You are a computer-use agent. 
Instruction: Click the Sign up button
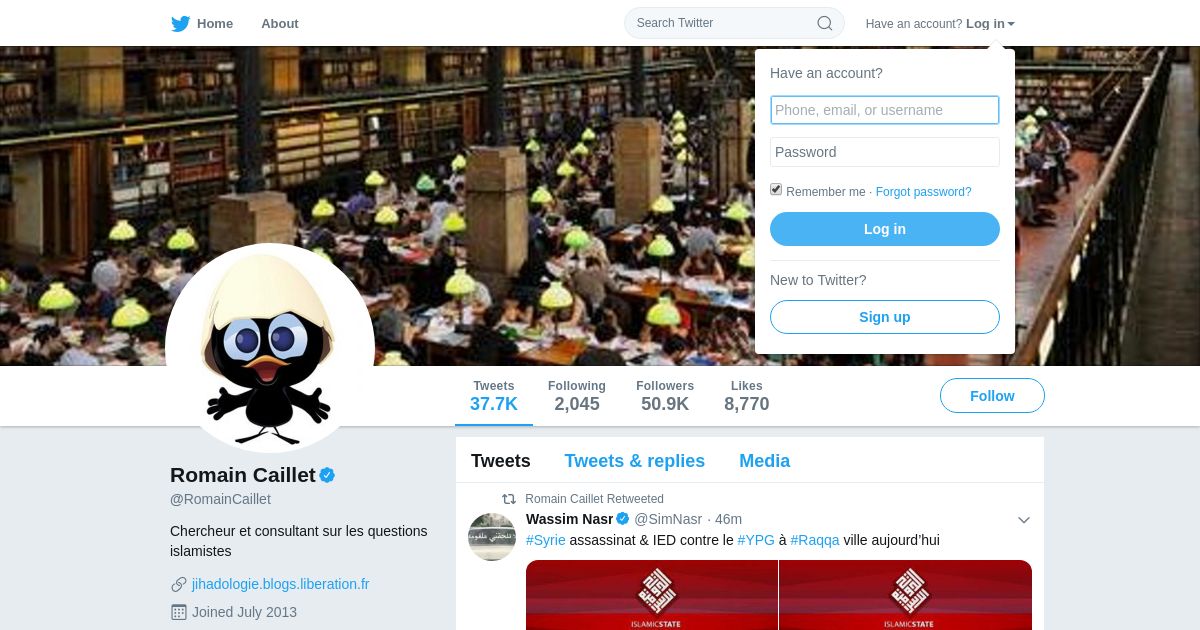(885, 317)
